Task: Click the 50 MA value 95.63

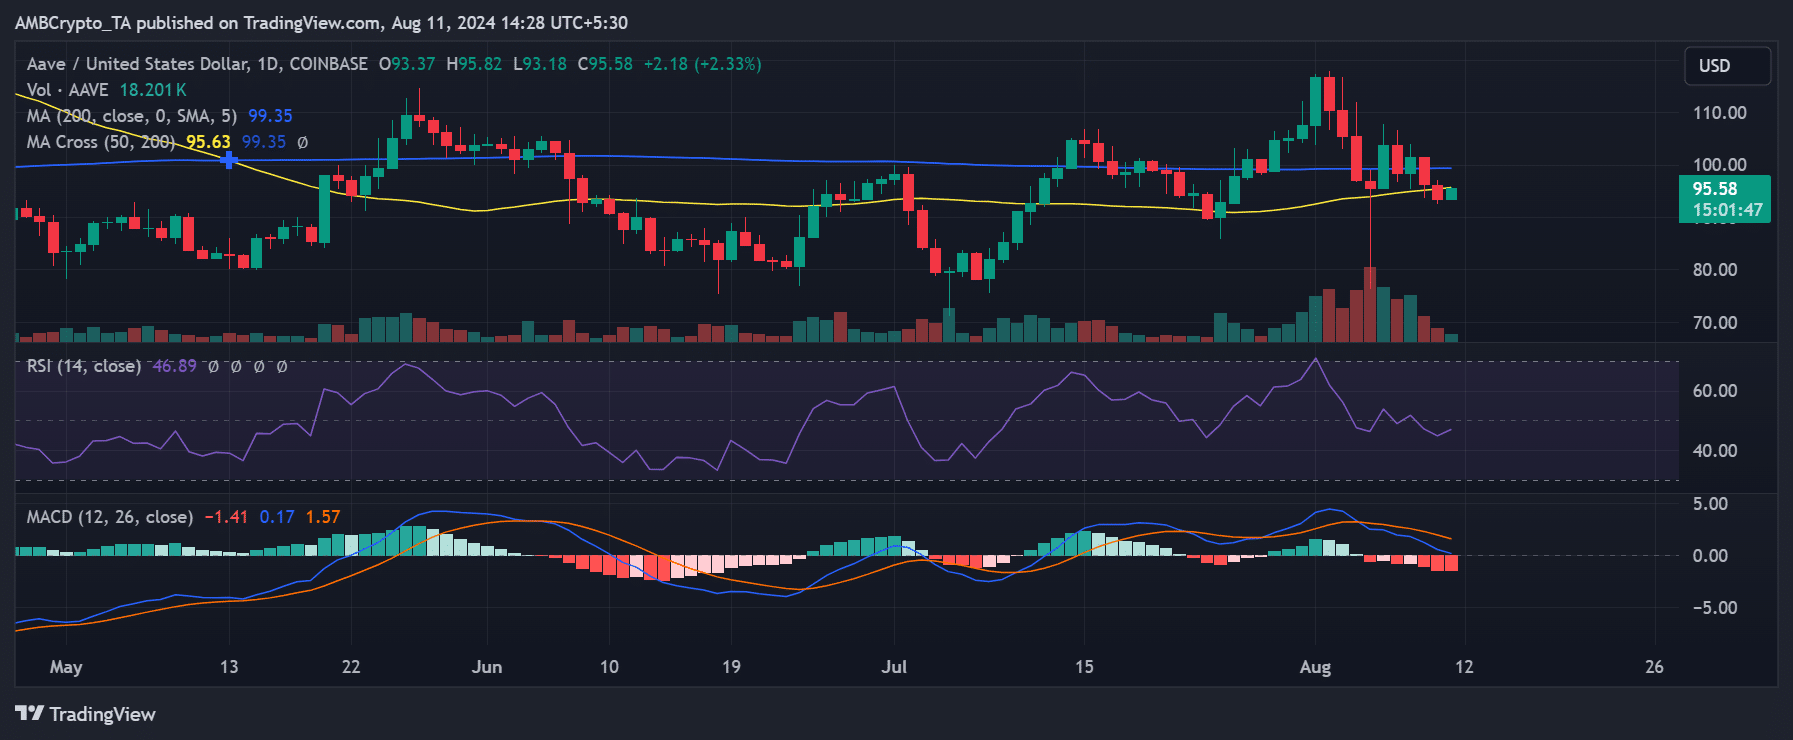Action: (208, 142)
